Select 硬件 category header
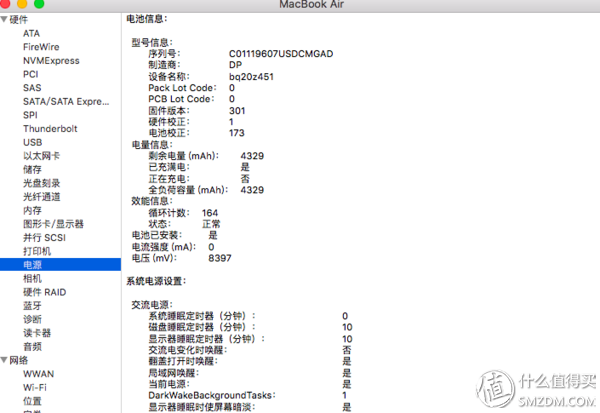 point(18,20)
